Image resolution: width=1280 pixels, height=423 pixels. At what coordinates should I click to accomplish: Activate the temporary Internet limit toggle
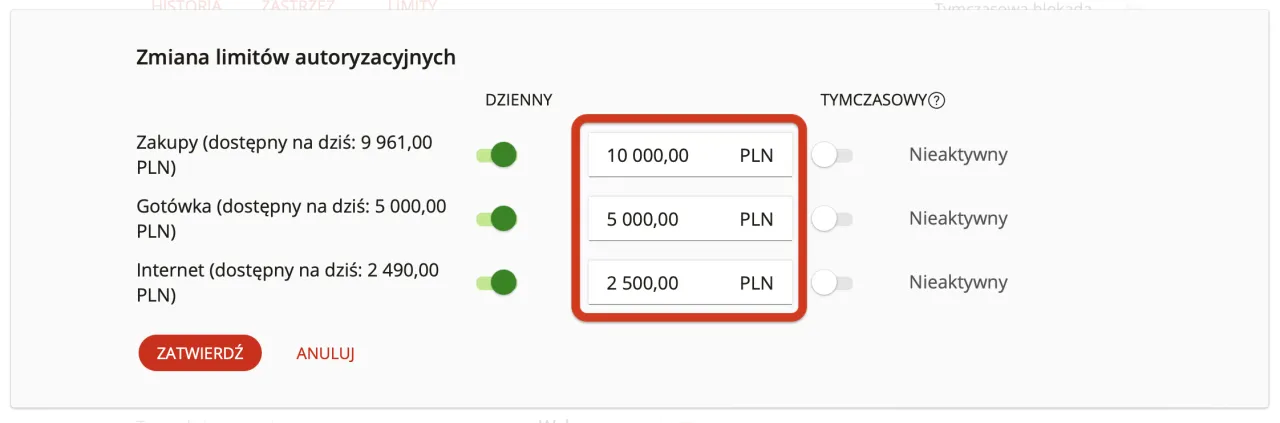[832, 283]
